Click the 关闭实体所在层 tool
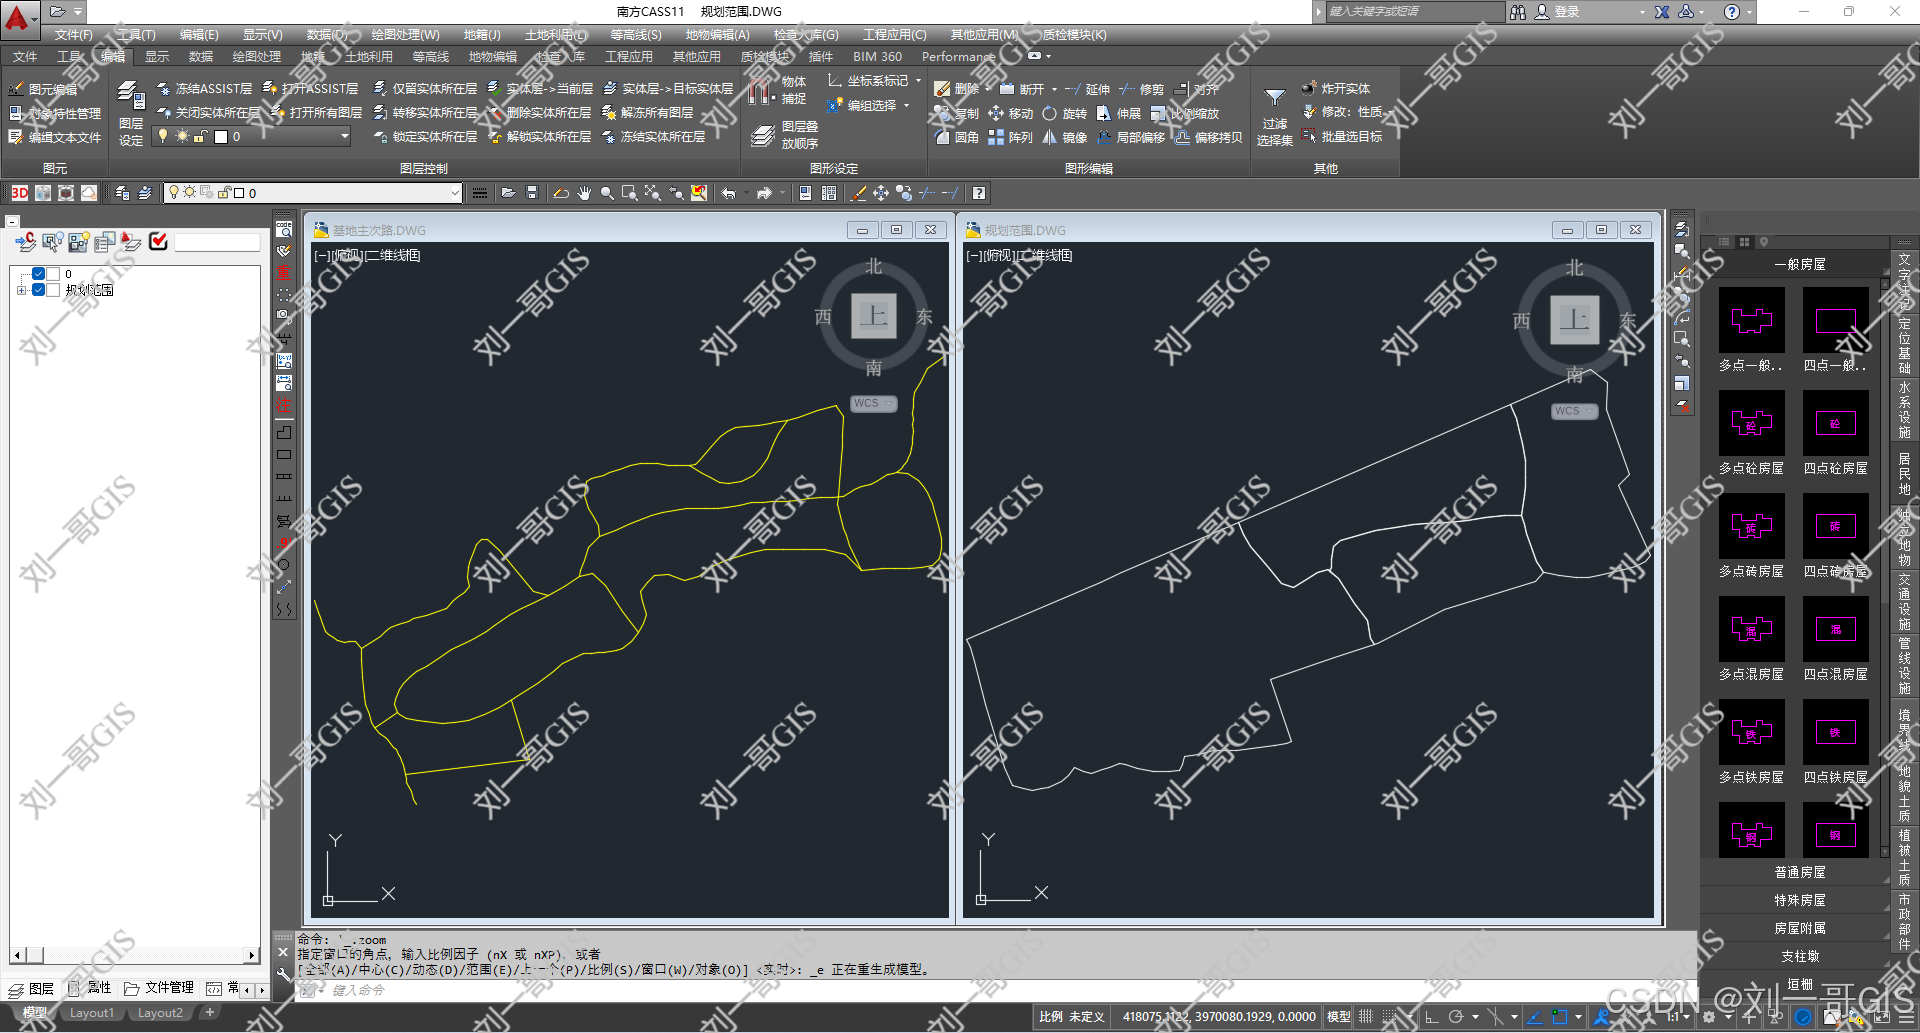 tap(209, 113)
